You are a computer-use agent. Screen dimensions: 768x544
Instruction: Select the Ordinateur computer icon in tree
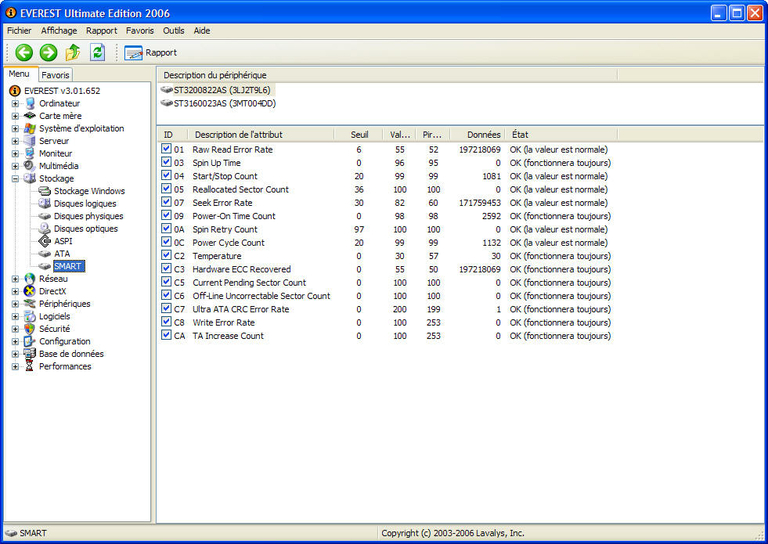click(30, 103)
